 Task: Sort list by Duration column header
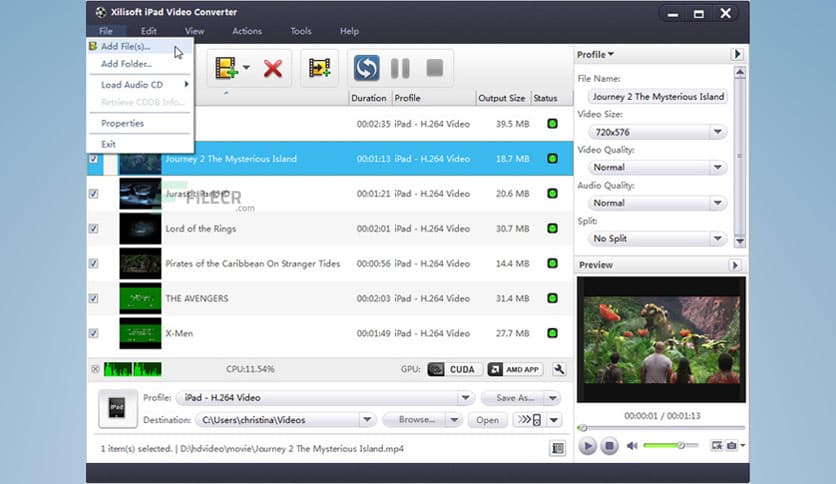coord(370,98)
